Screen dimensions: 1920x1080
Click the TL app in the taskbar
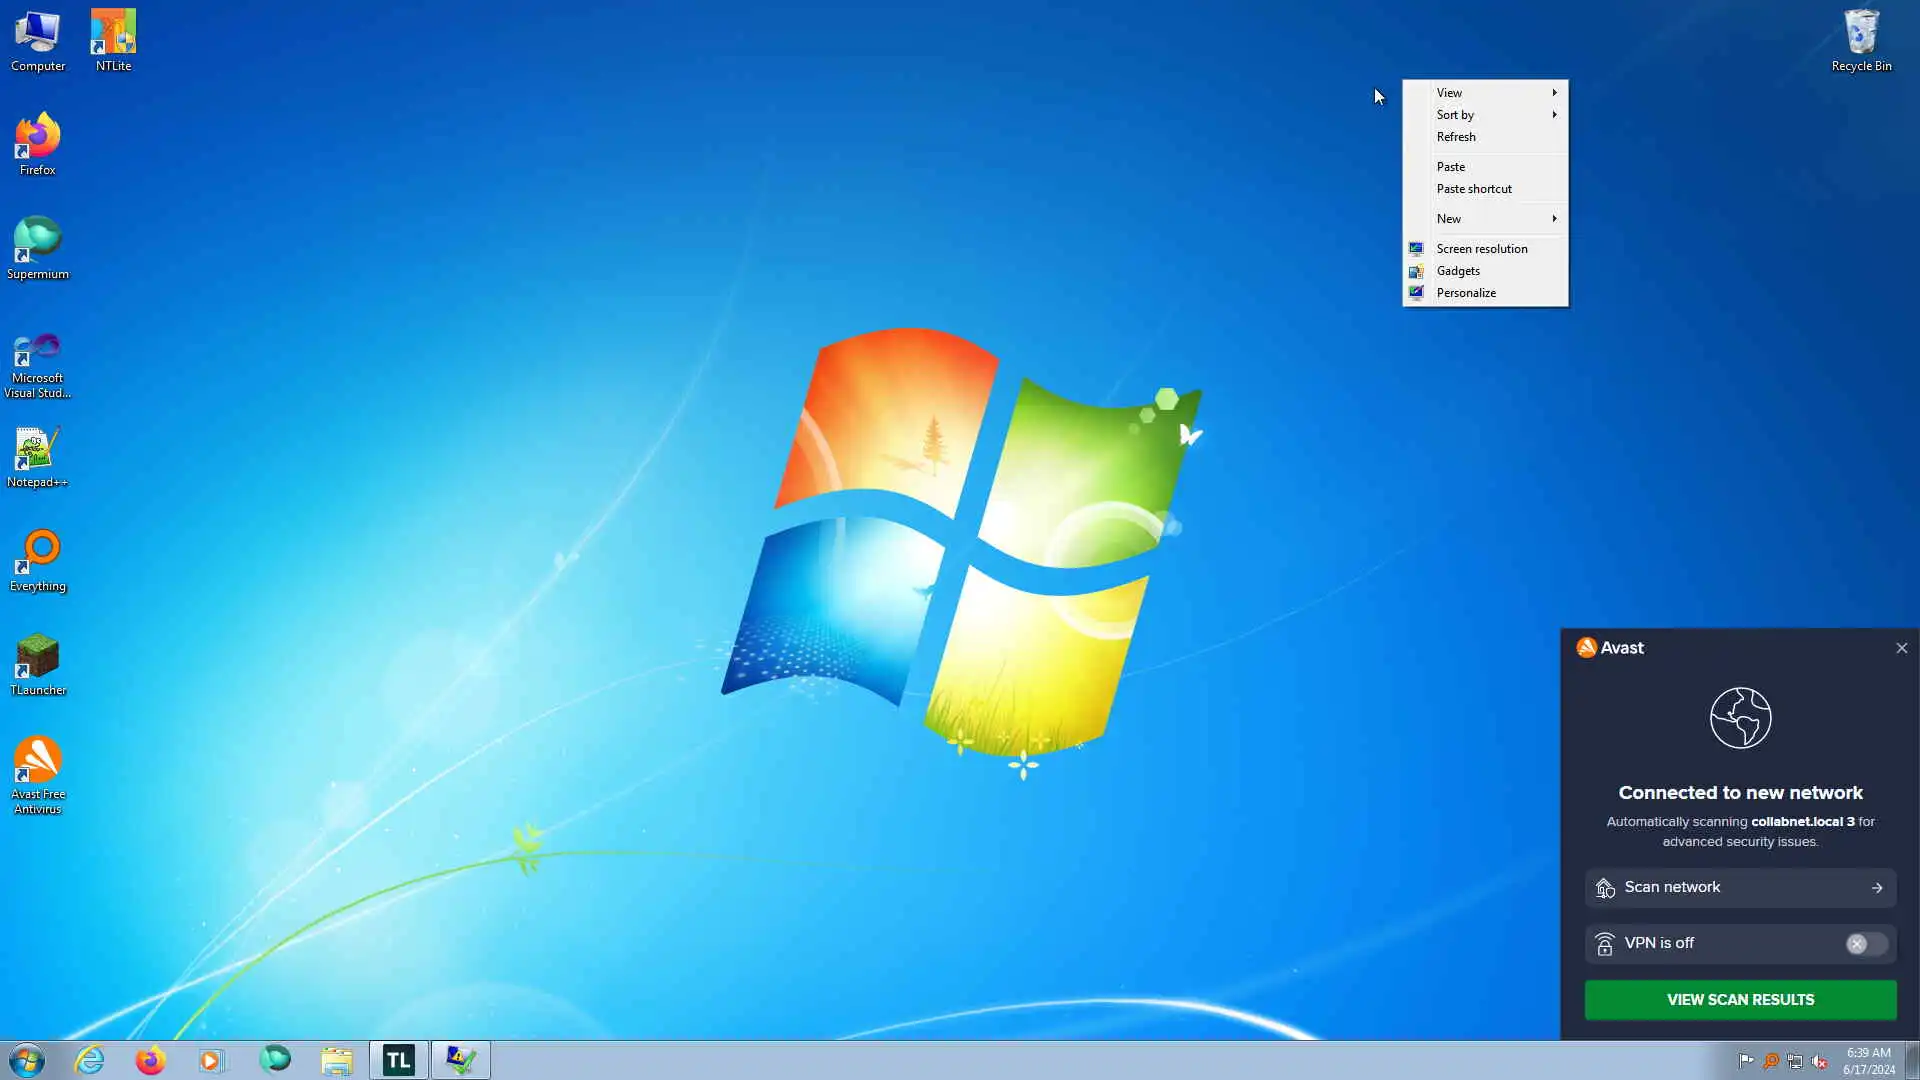point(399,1060)
